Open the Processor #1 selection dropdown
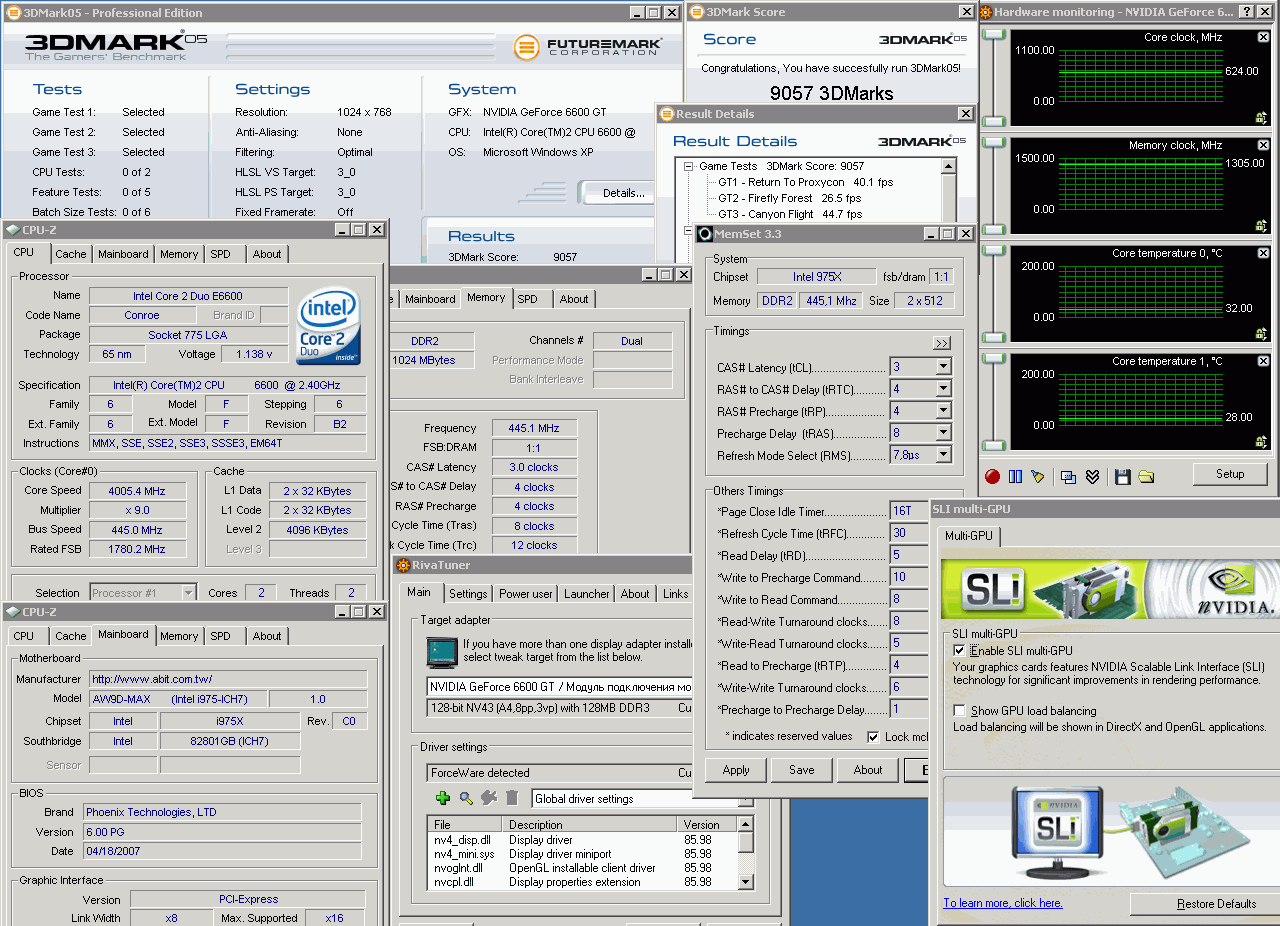 pos(187,593)
